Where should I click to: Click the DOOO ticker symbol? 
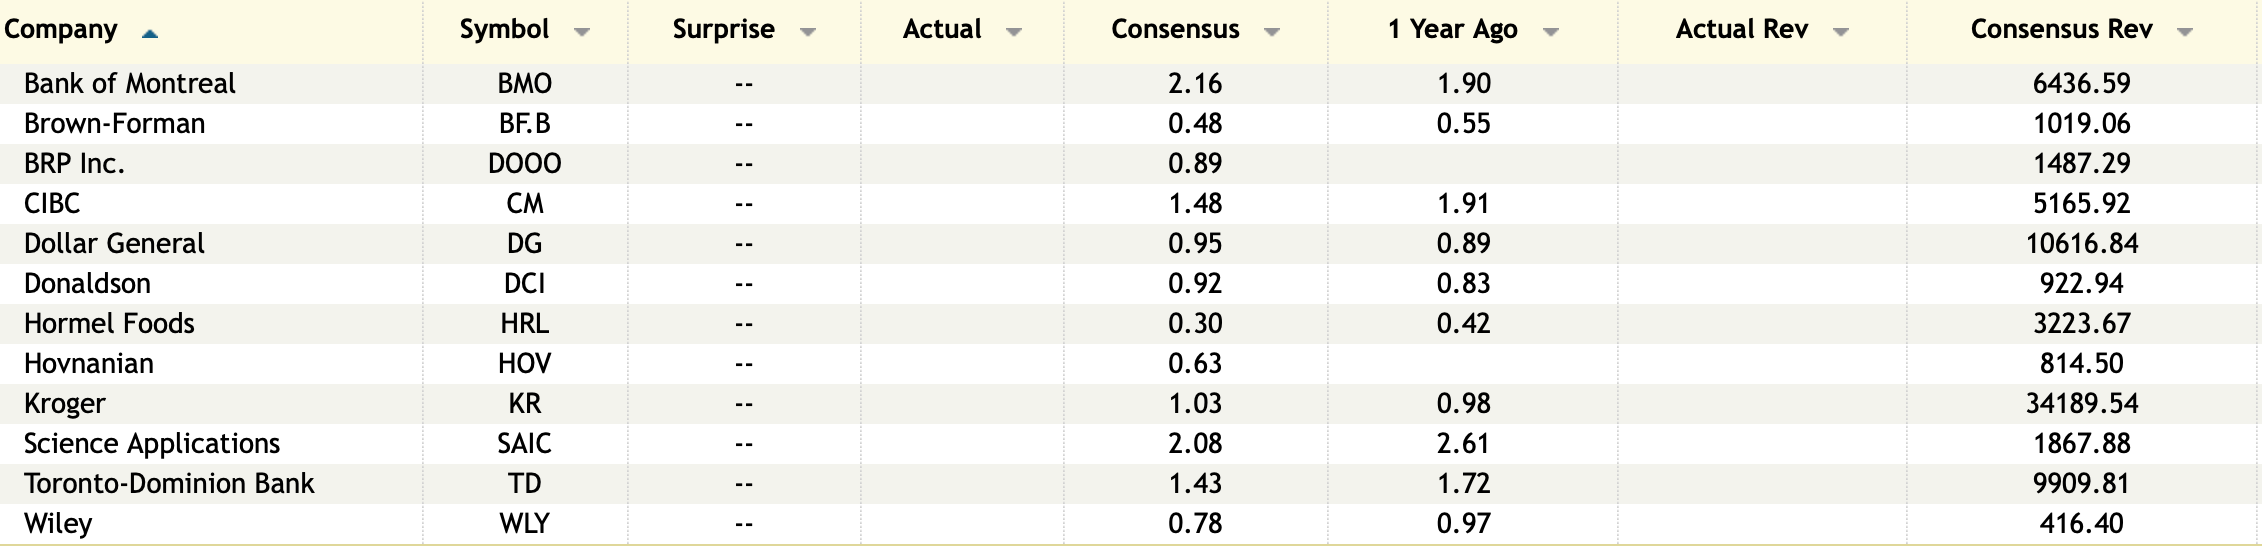coord(524,163)
